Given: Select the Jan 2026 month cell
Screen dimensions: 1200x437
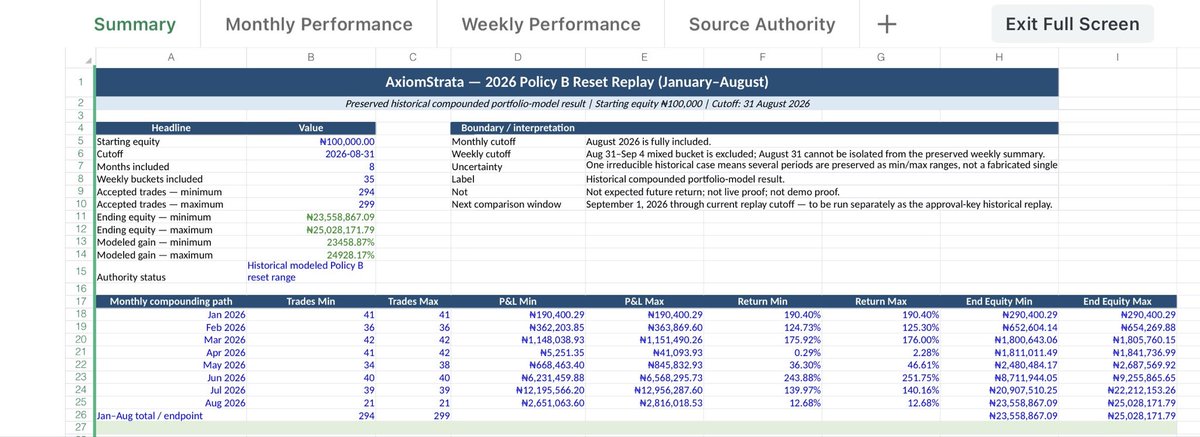Looking at the screenshot, I should point(170,314).
